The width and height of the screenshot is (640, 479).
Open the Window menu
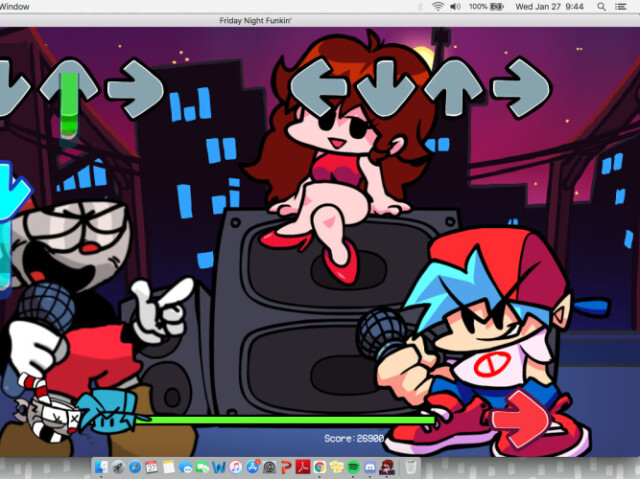click(16, 6)
